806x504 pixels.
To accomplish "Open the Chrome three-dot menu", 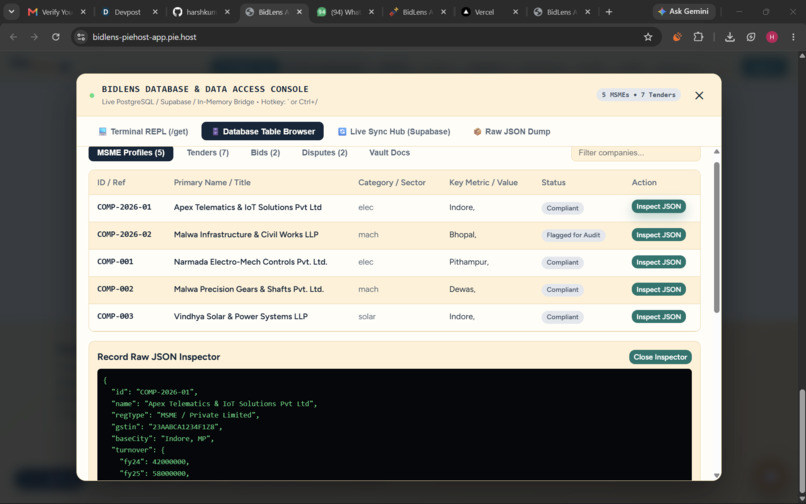I will tap(793, 37).
